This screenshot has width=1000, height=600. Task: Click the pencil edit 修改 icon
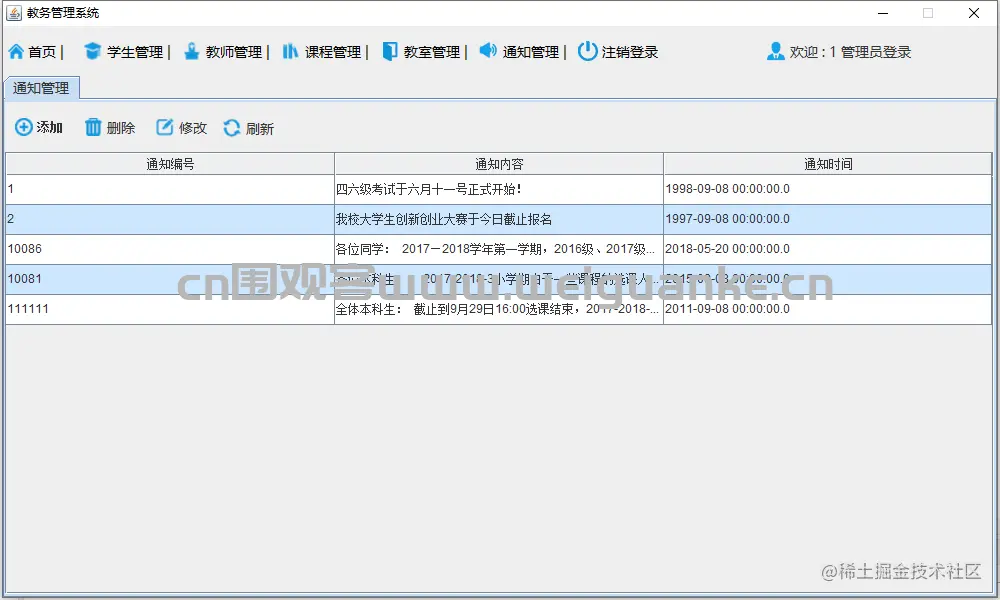point(165,128)
